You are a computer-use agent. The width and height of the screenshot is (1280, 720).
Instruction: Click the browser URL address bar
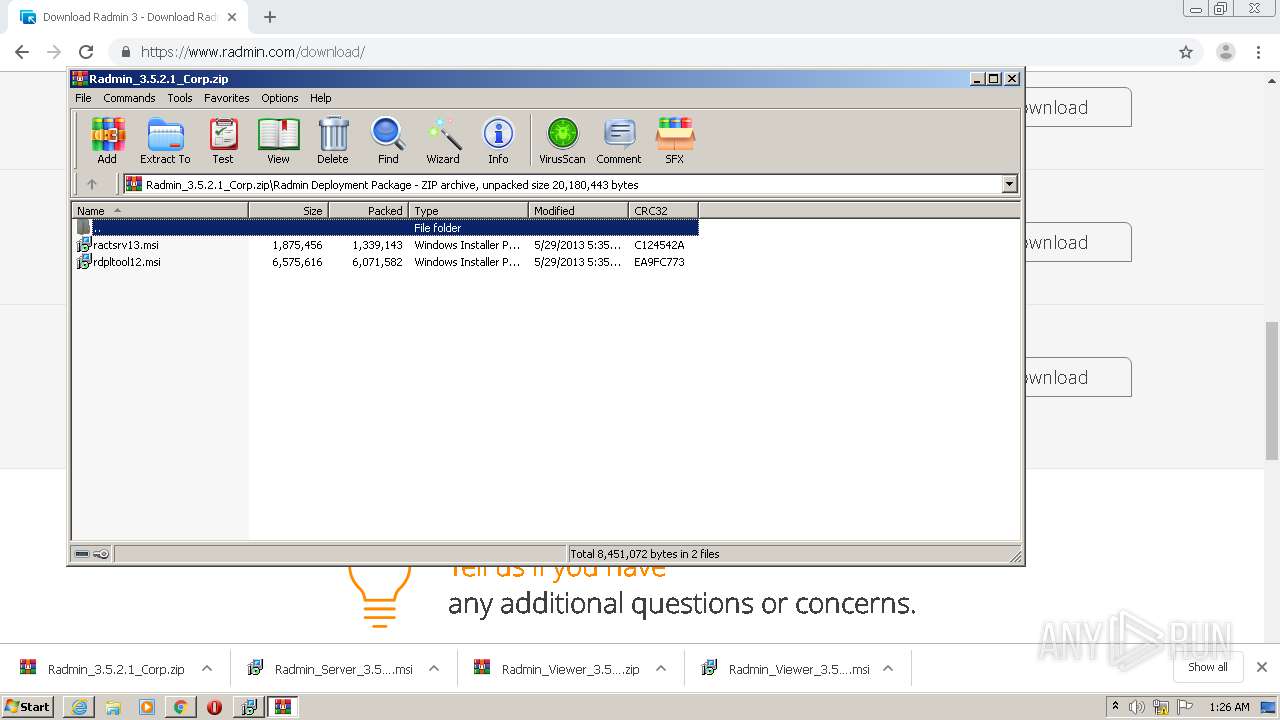(640, 52)
